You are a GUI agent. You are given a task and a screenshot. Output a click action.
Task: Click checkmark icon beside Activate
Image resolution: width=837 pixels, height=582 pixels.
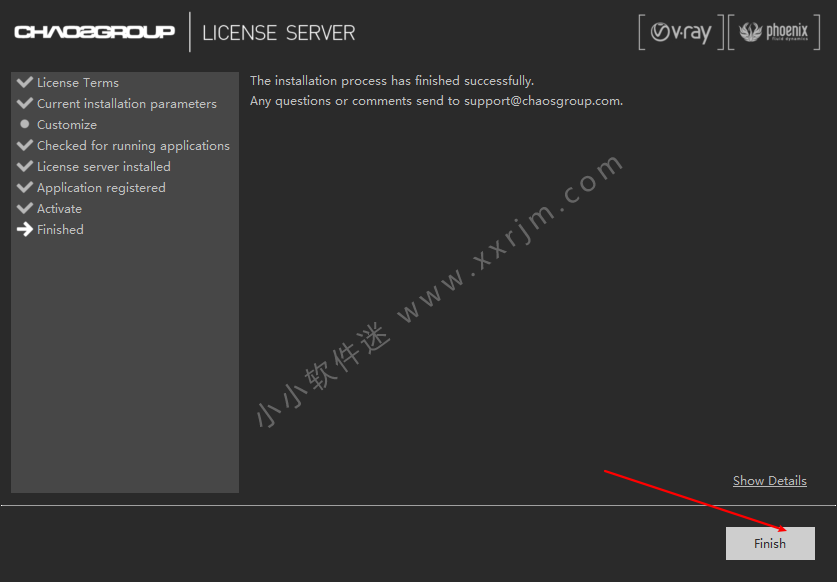click(25, 208)
